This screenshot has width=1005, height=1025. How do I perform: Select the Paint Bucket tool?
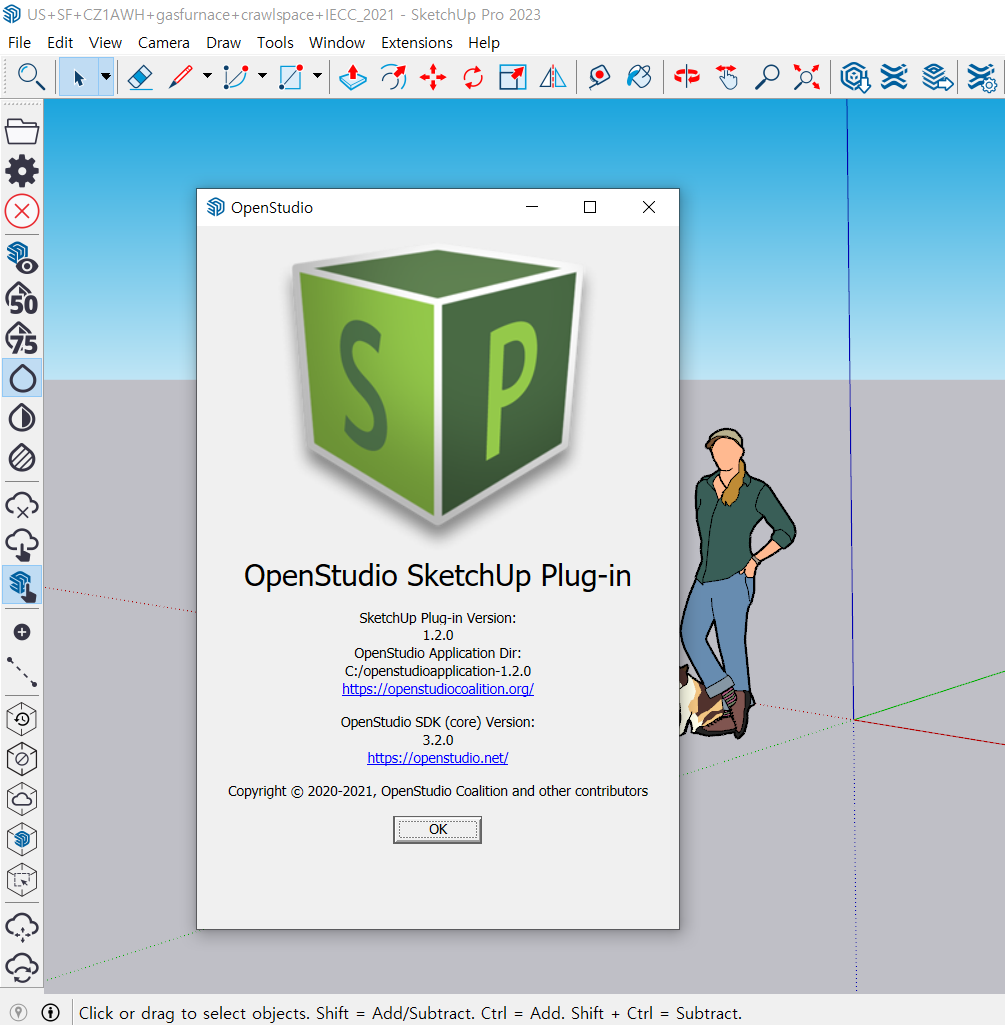[639, 77]
